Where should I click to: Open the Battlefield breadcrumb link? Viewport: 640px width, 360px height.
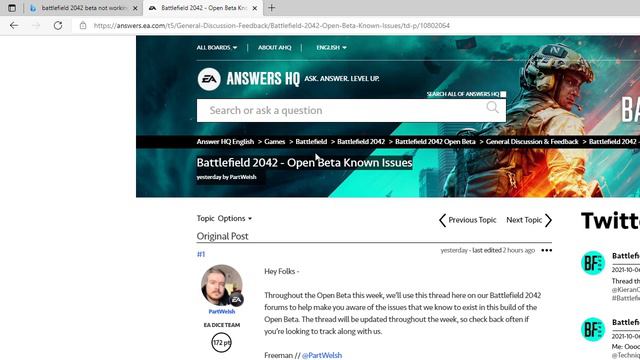pos(311,142)
